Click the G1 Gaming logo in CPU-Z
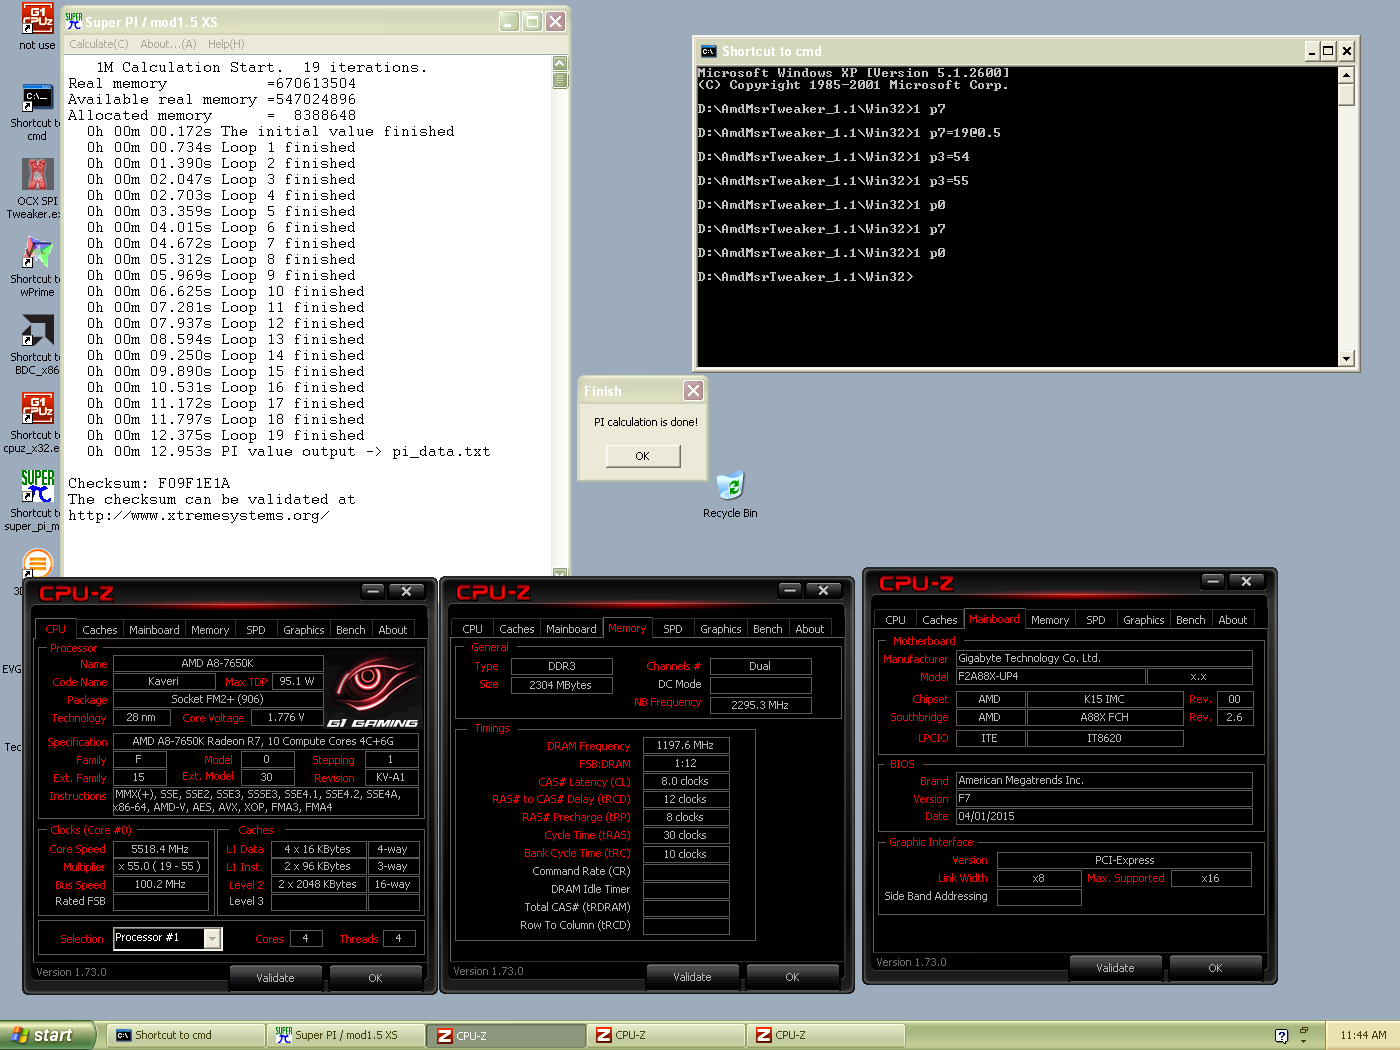The image size is (1400, 1050). tap(373, 692)
